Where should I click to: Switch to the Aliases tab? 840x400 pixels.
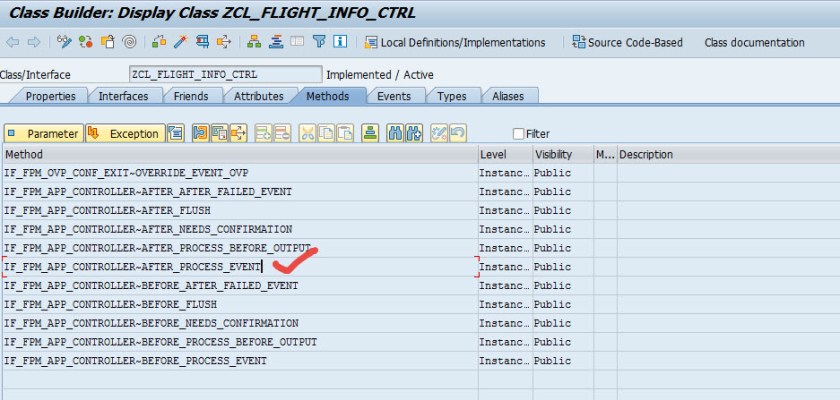pos(508,96)
